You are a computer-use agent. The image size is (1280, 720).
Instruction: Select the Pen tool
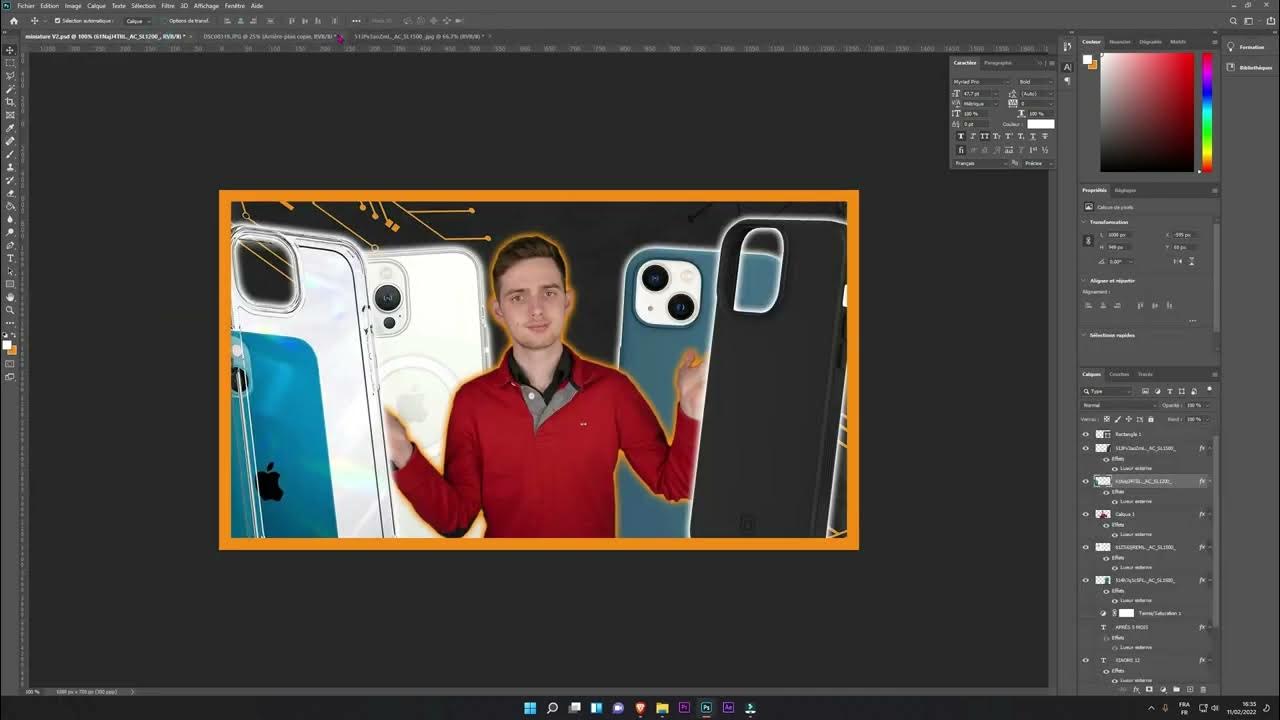click(x=10, y=245)
